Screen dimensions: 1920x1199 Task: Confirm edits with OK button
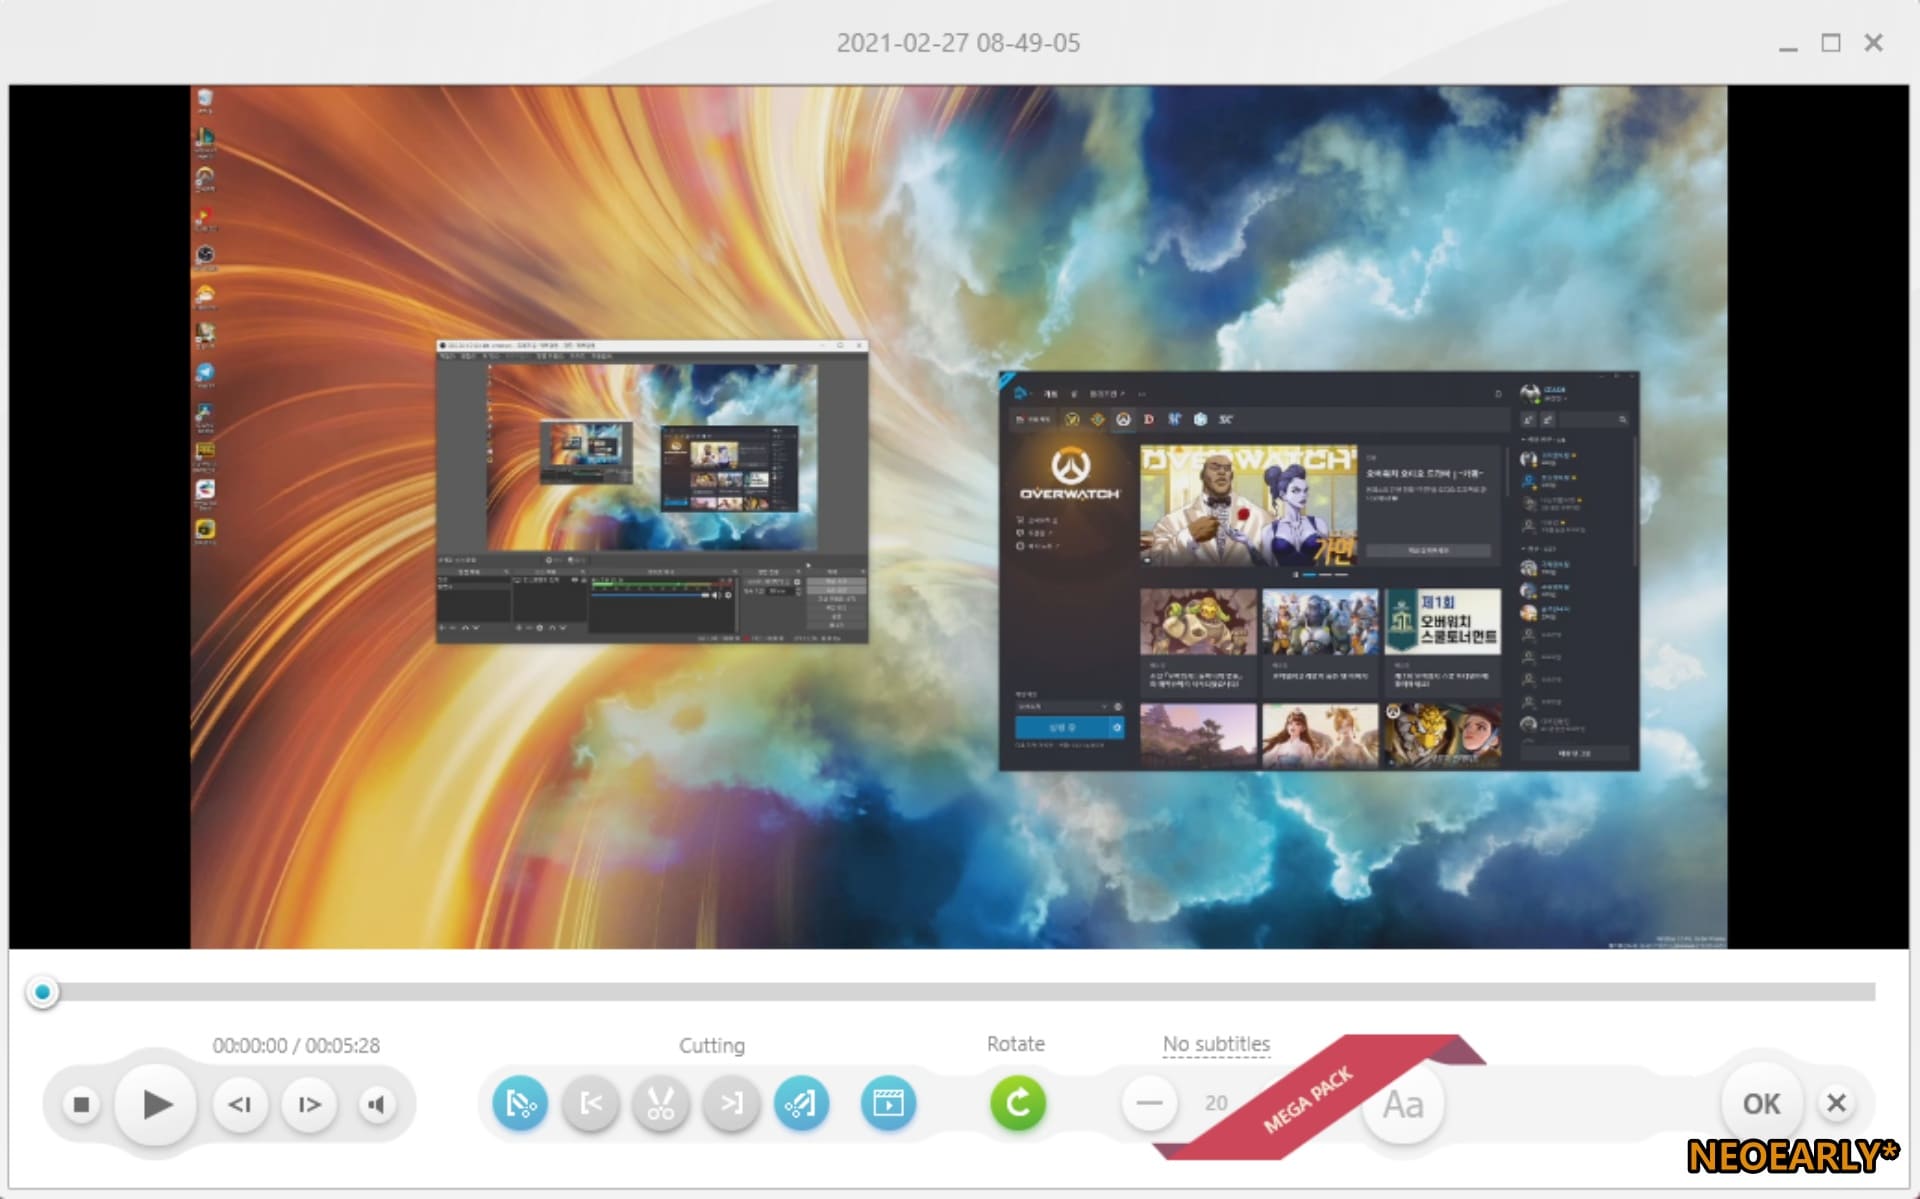1761,1104
